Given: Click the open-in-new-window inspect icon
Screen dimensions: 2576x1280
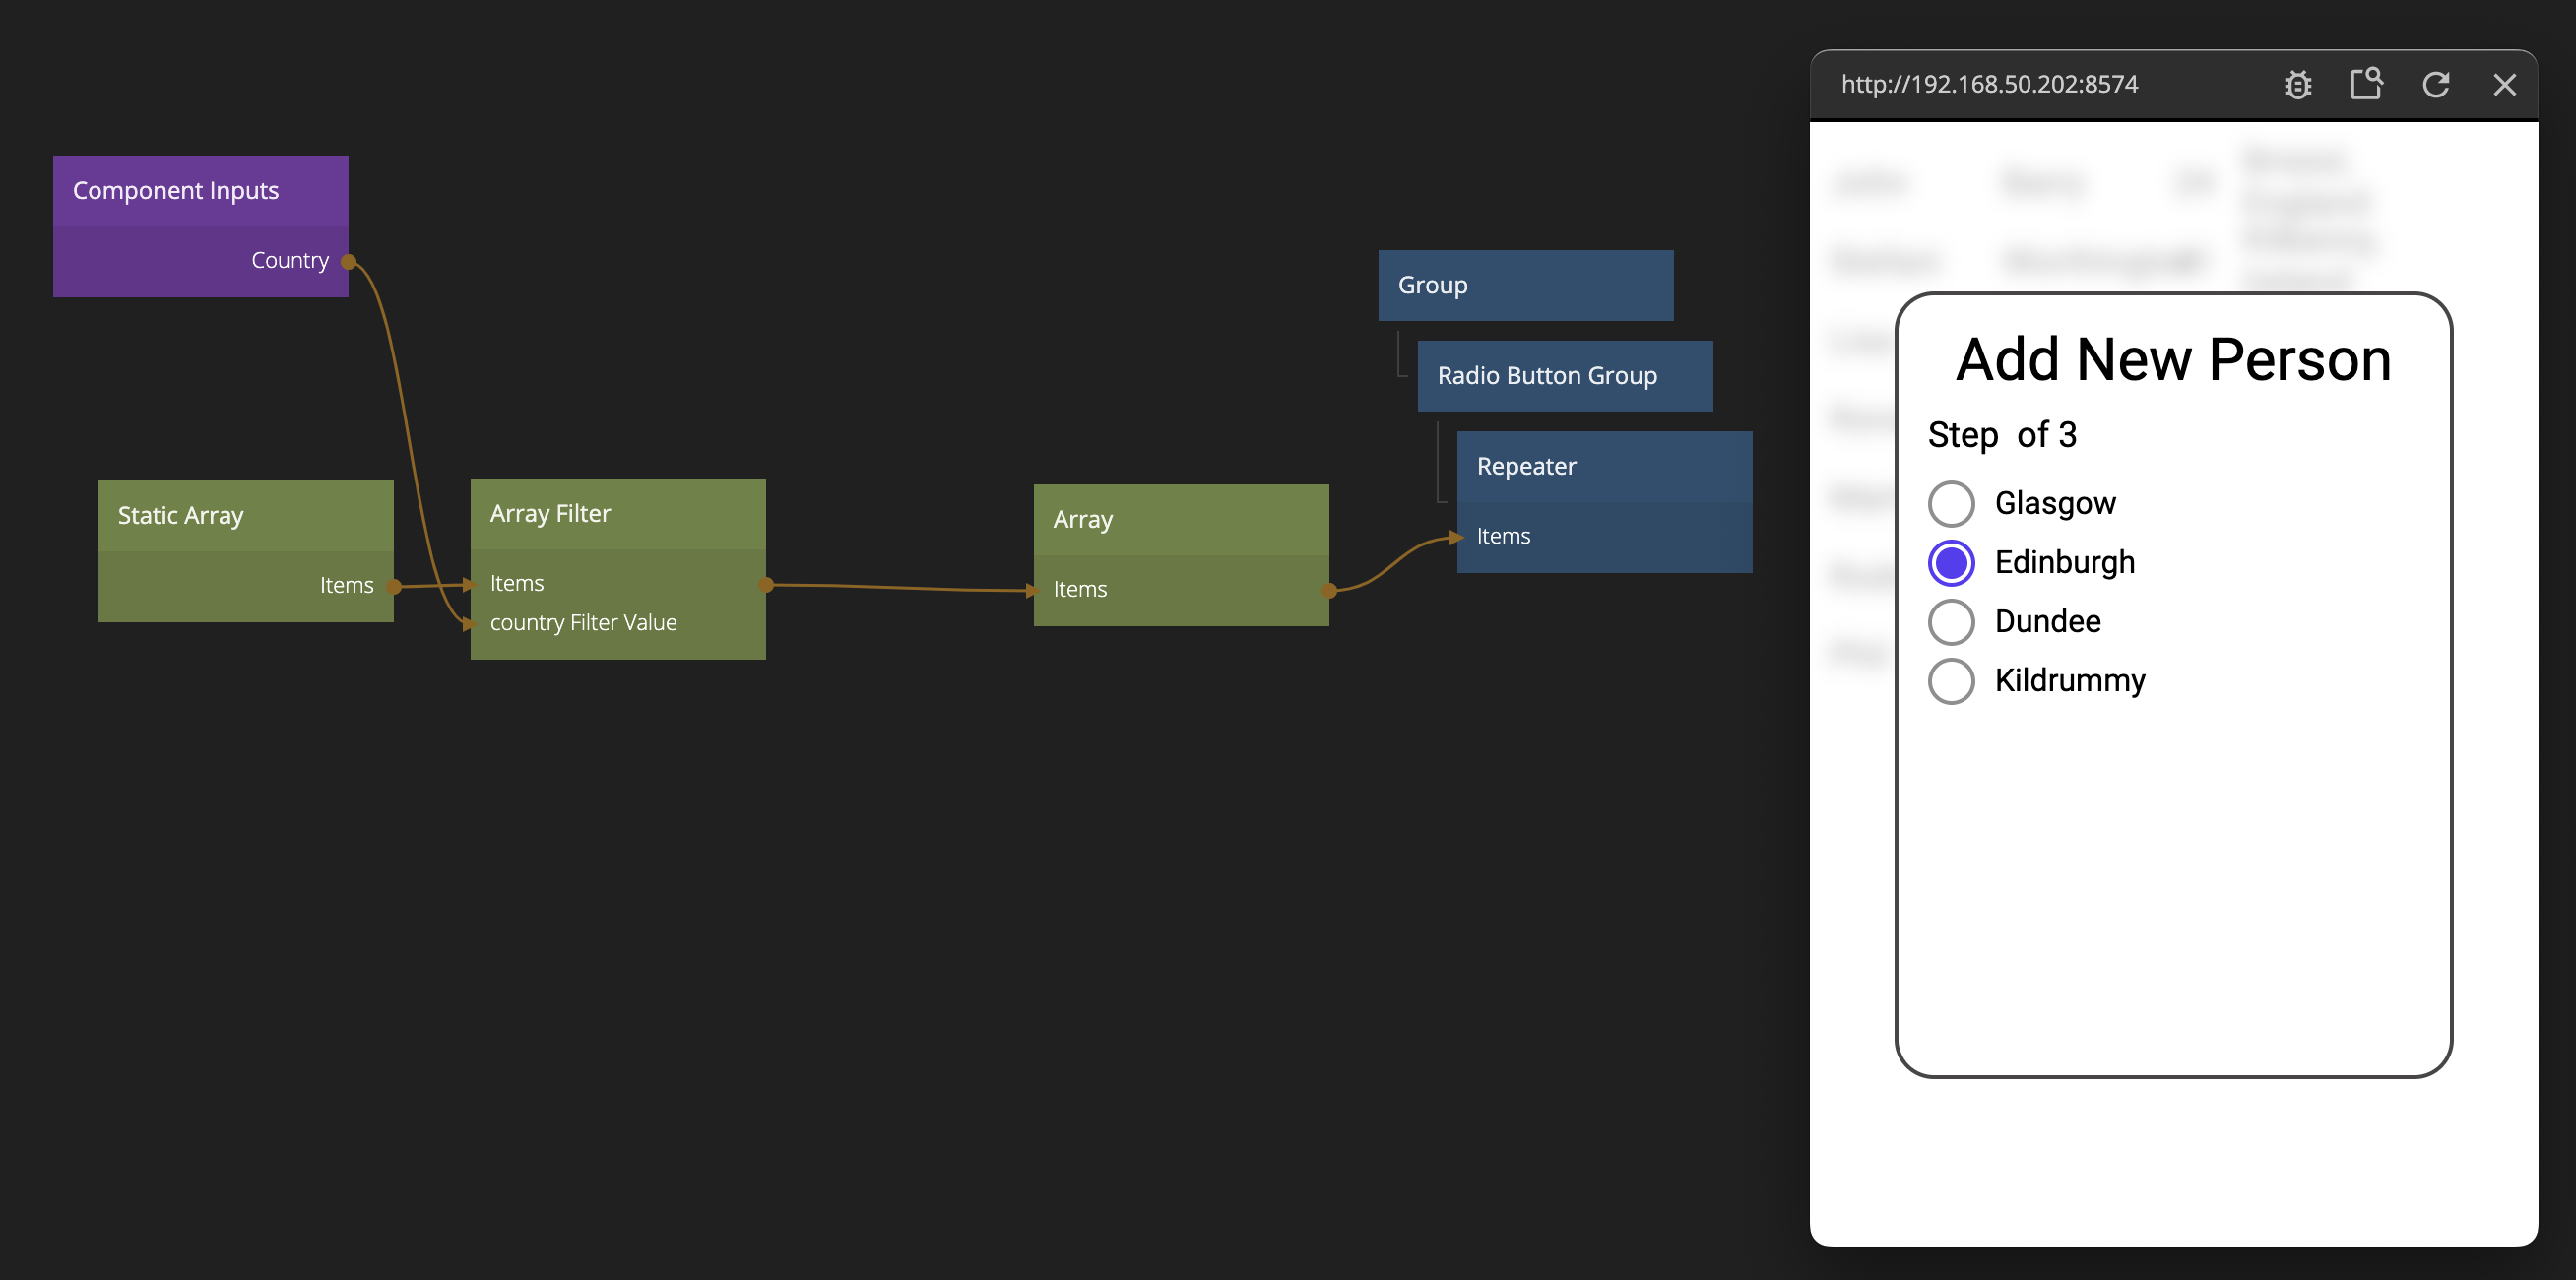Looking at the screenshot, I should 2365,84.
